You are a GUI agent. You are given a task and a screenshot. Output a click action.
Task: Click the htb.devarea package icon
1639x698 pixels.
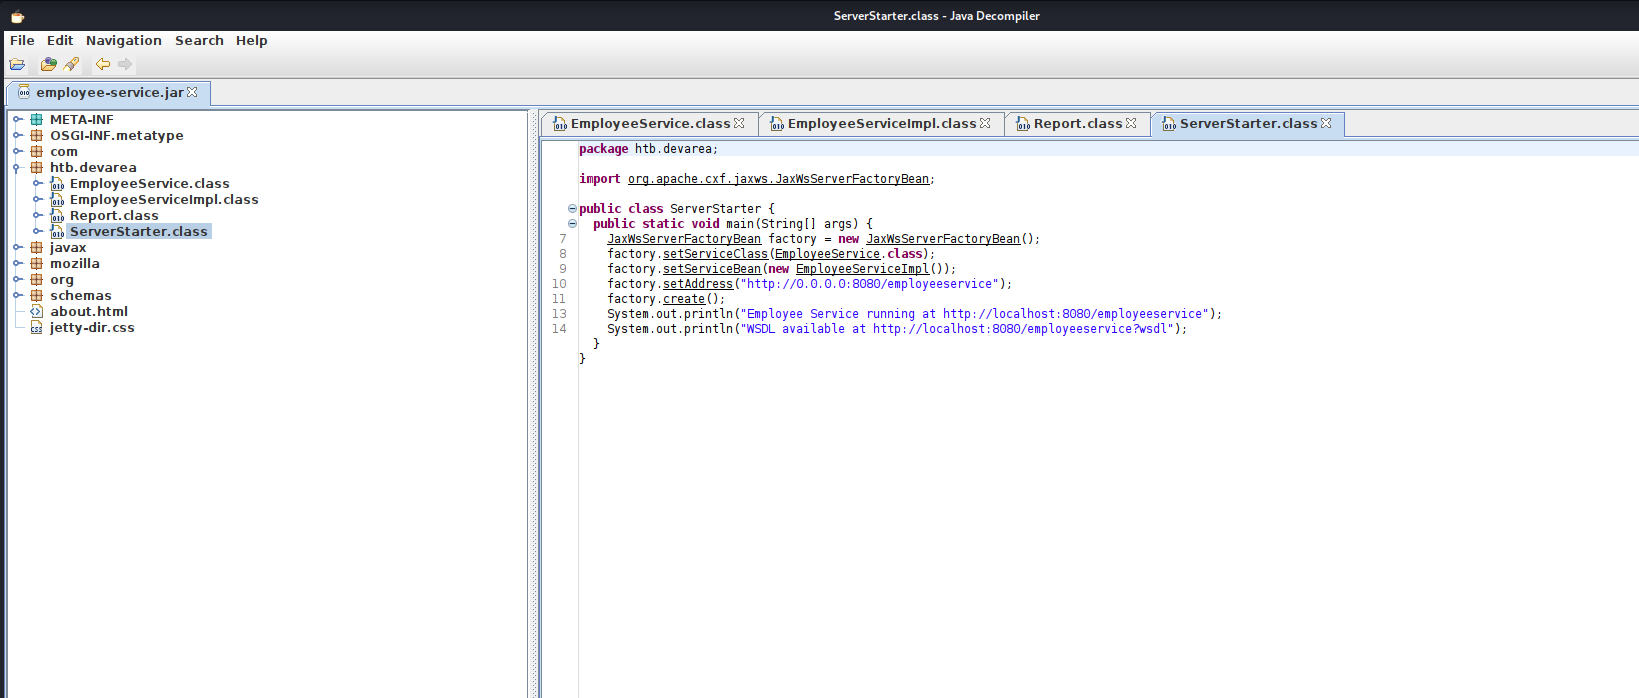(x=37, y=168)
